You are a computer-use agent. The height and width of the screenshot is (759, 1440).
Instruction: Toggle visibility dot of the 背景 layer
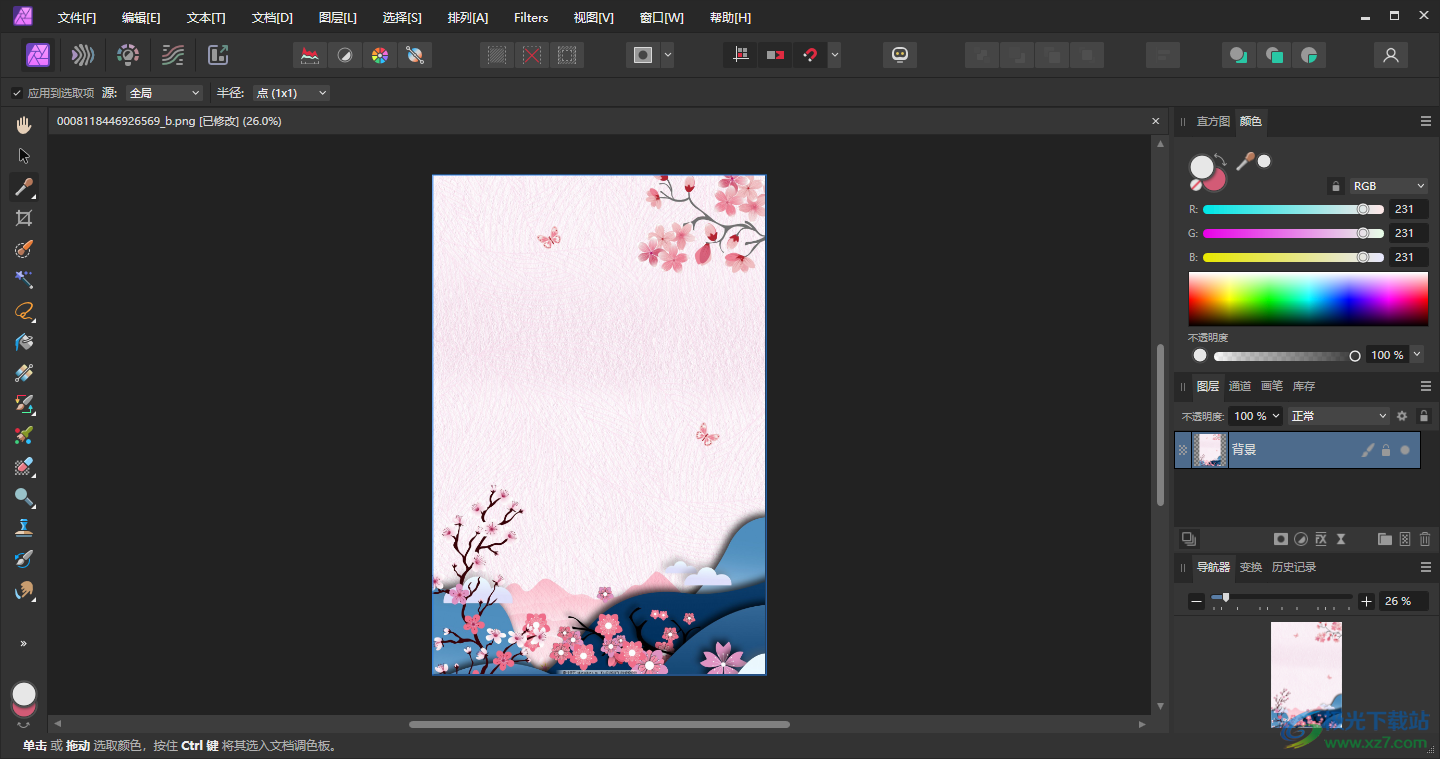click(1405, 450)
